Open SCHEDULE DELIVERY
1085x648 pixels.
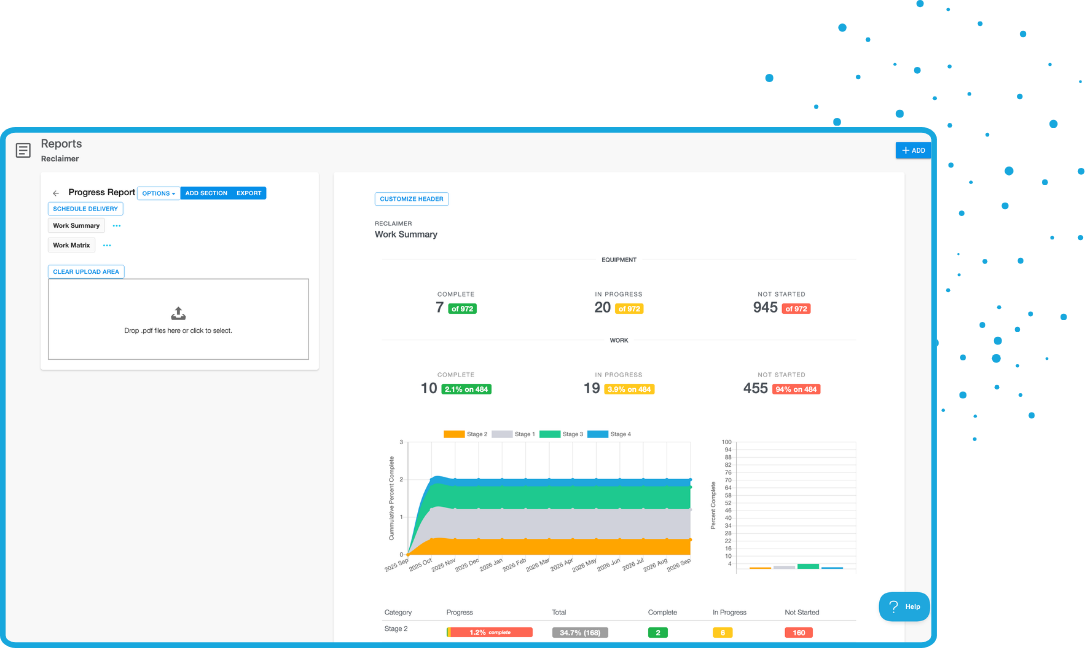[x=86, y=208]
